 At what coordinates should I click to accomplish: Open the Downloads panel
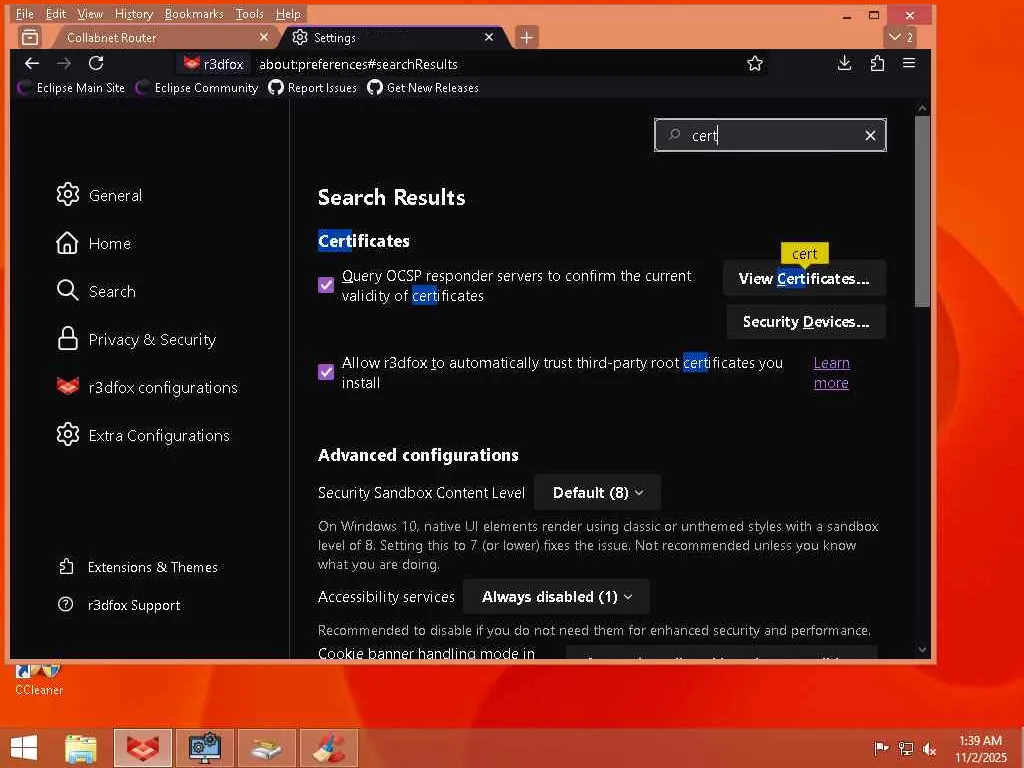(x=844, y=63)
